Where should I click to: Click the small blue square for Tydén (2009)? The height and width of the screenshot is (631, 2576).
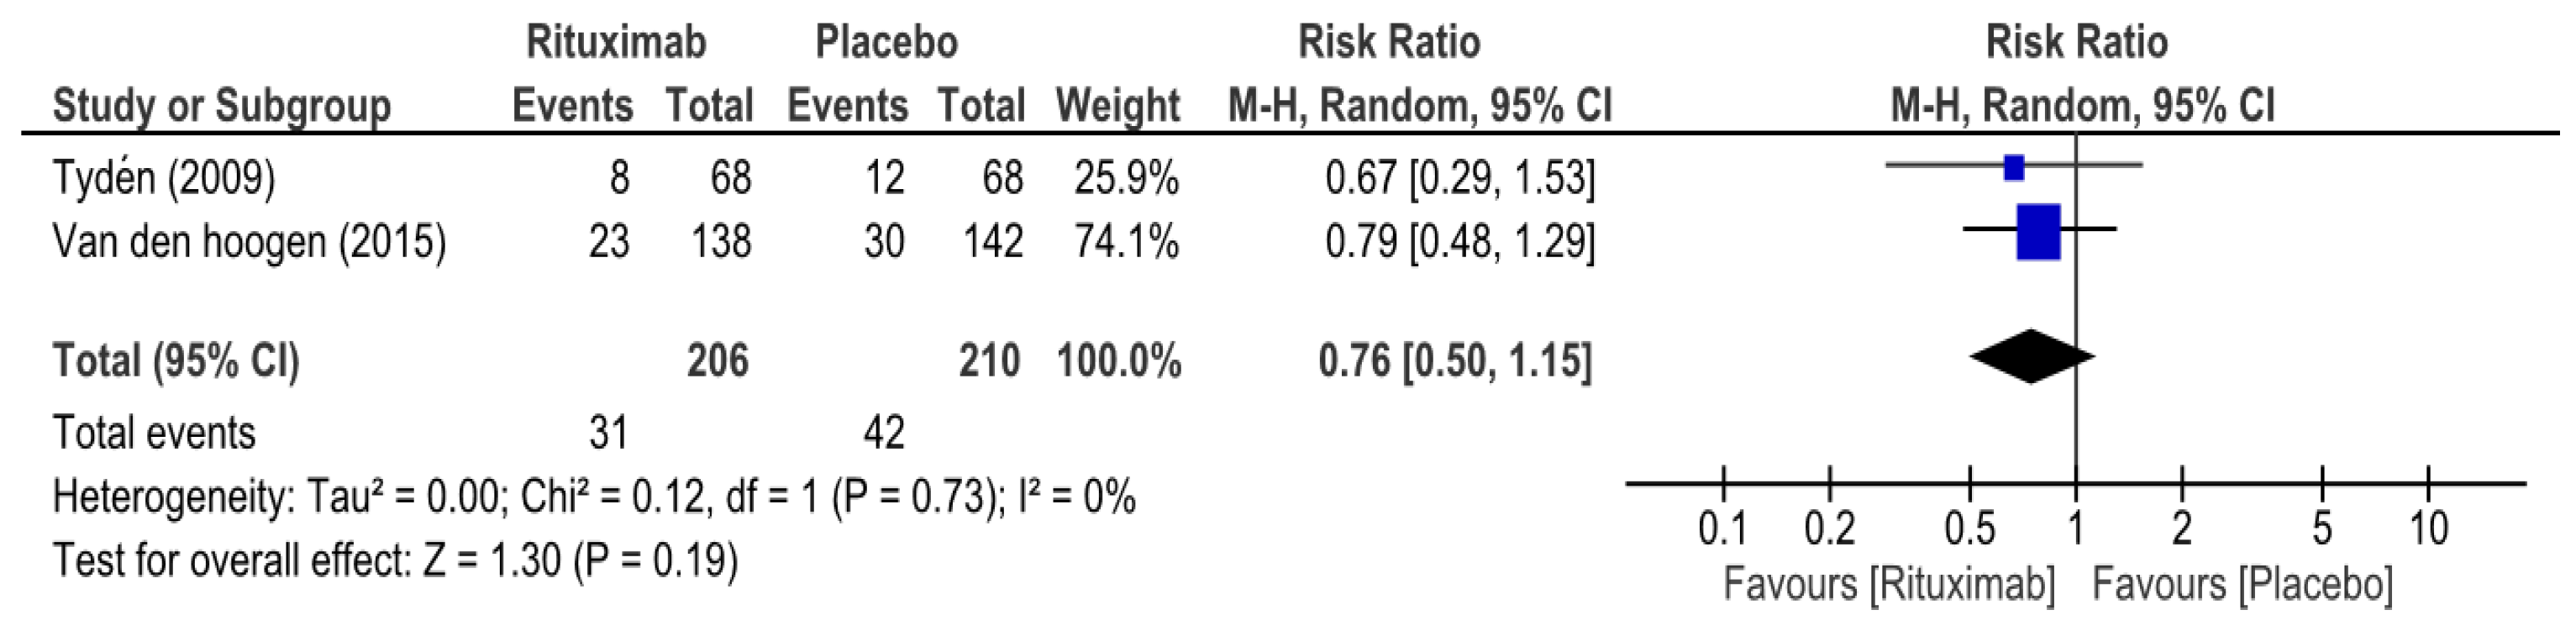pyautogui.click(x=2014, y=168)
